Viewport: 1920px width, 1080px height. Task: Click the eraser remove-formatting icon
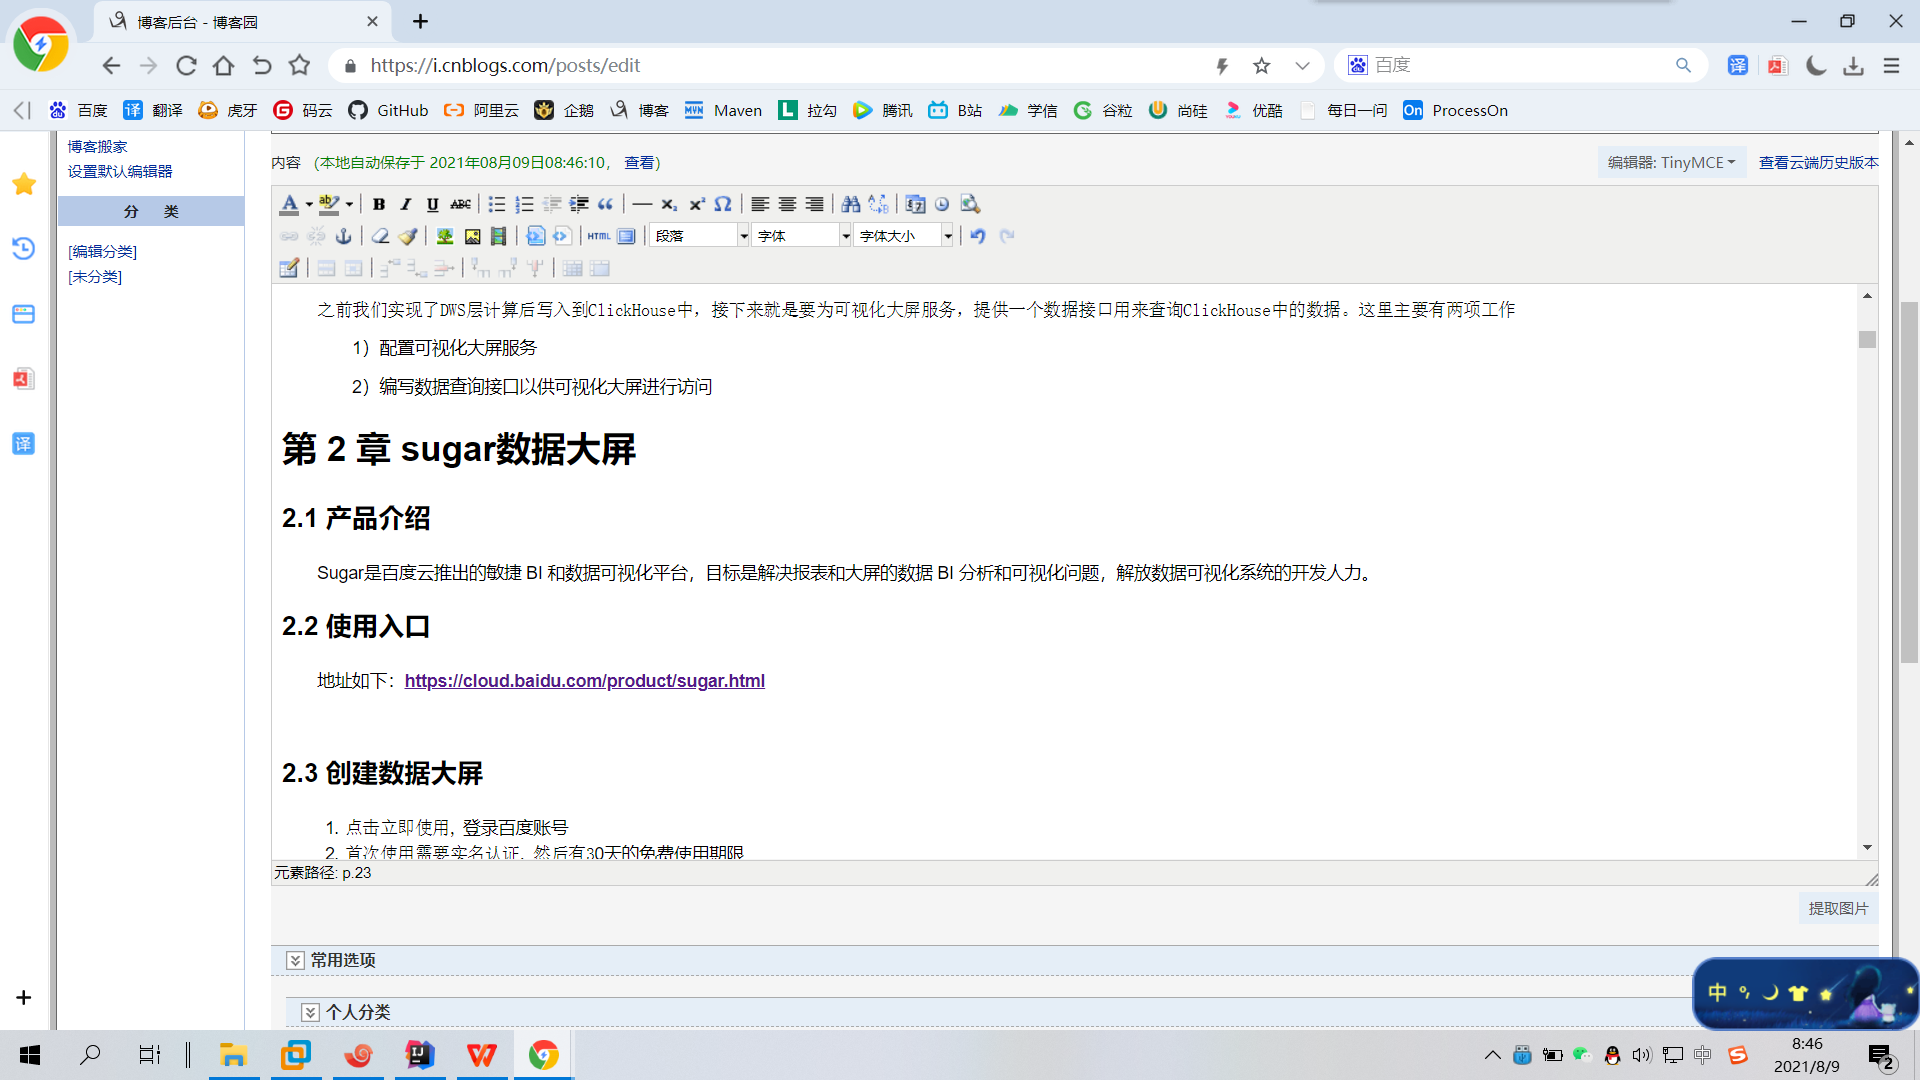(380, 236)
